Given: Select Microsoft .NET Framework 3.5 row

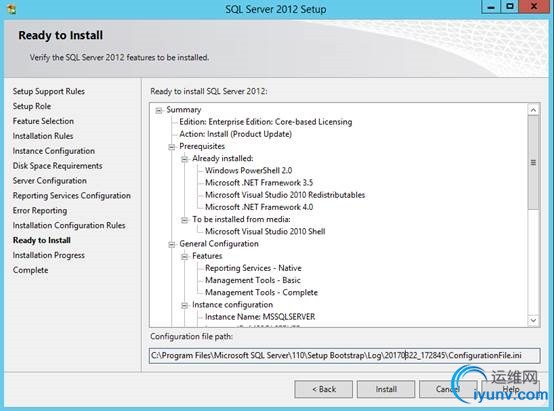Looking at the screenshot, I should 259,183.
